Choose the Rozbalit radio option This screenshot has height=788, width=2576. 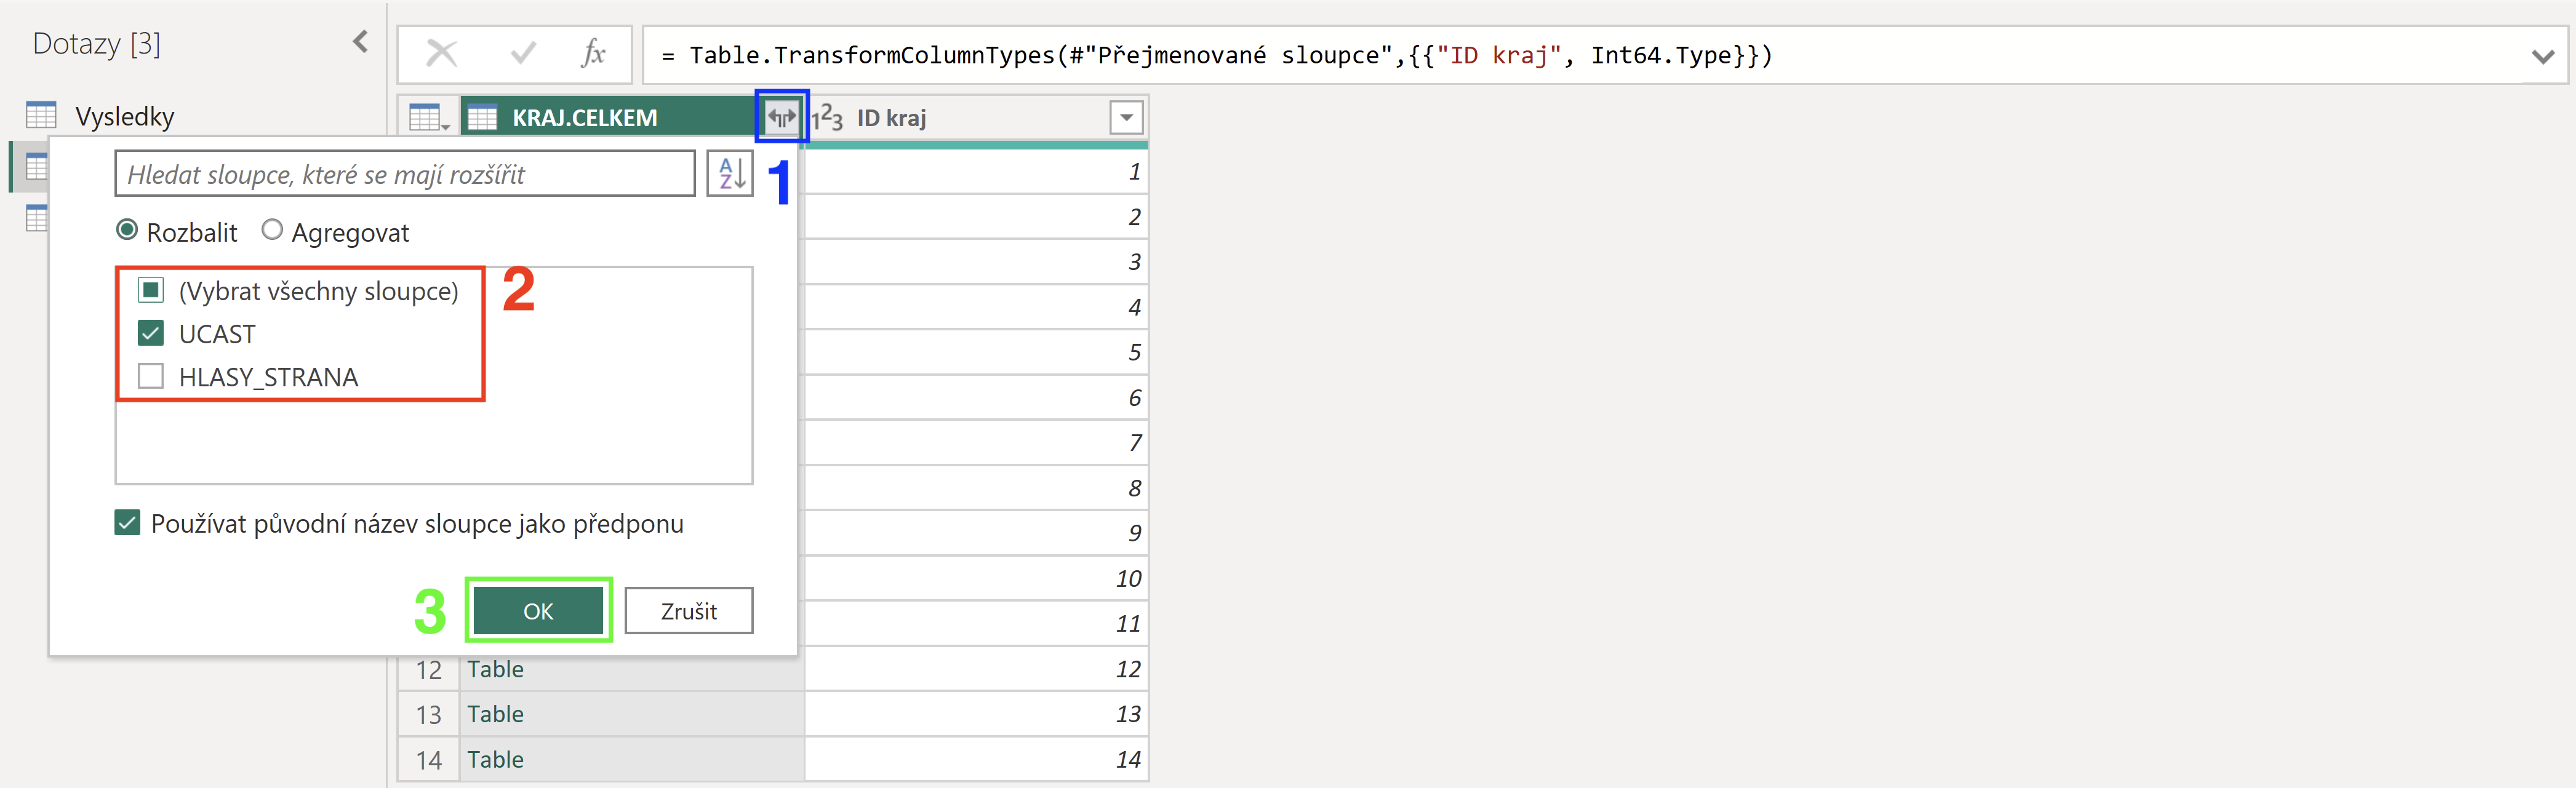tap(127, 230)
